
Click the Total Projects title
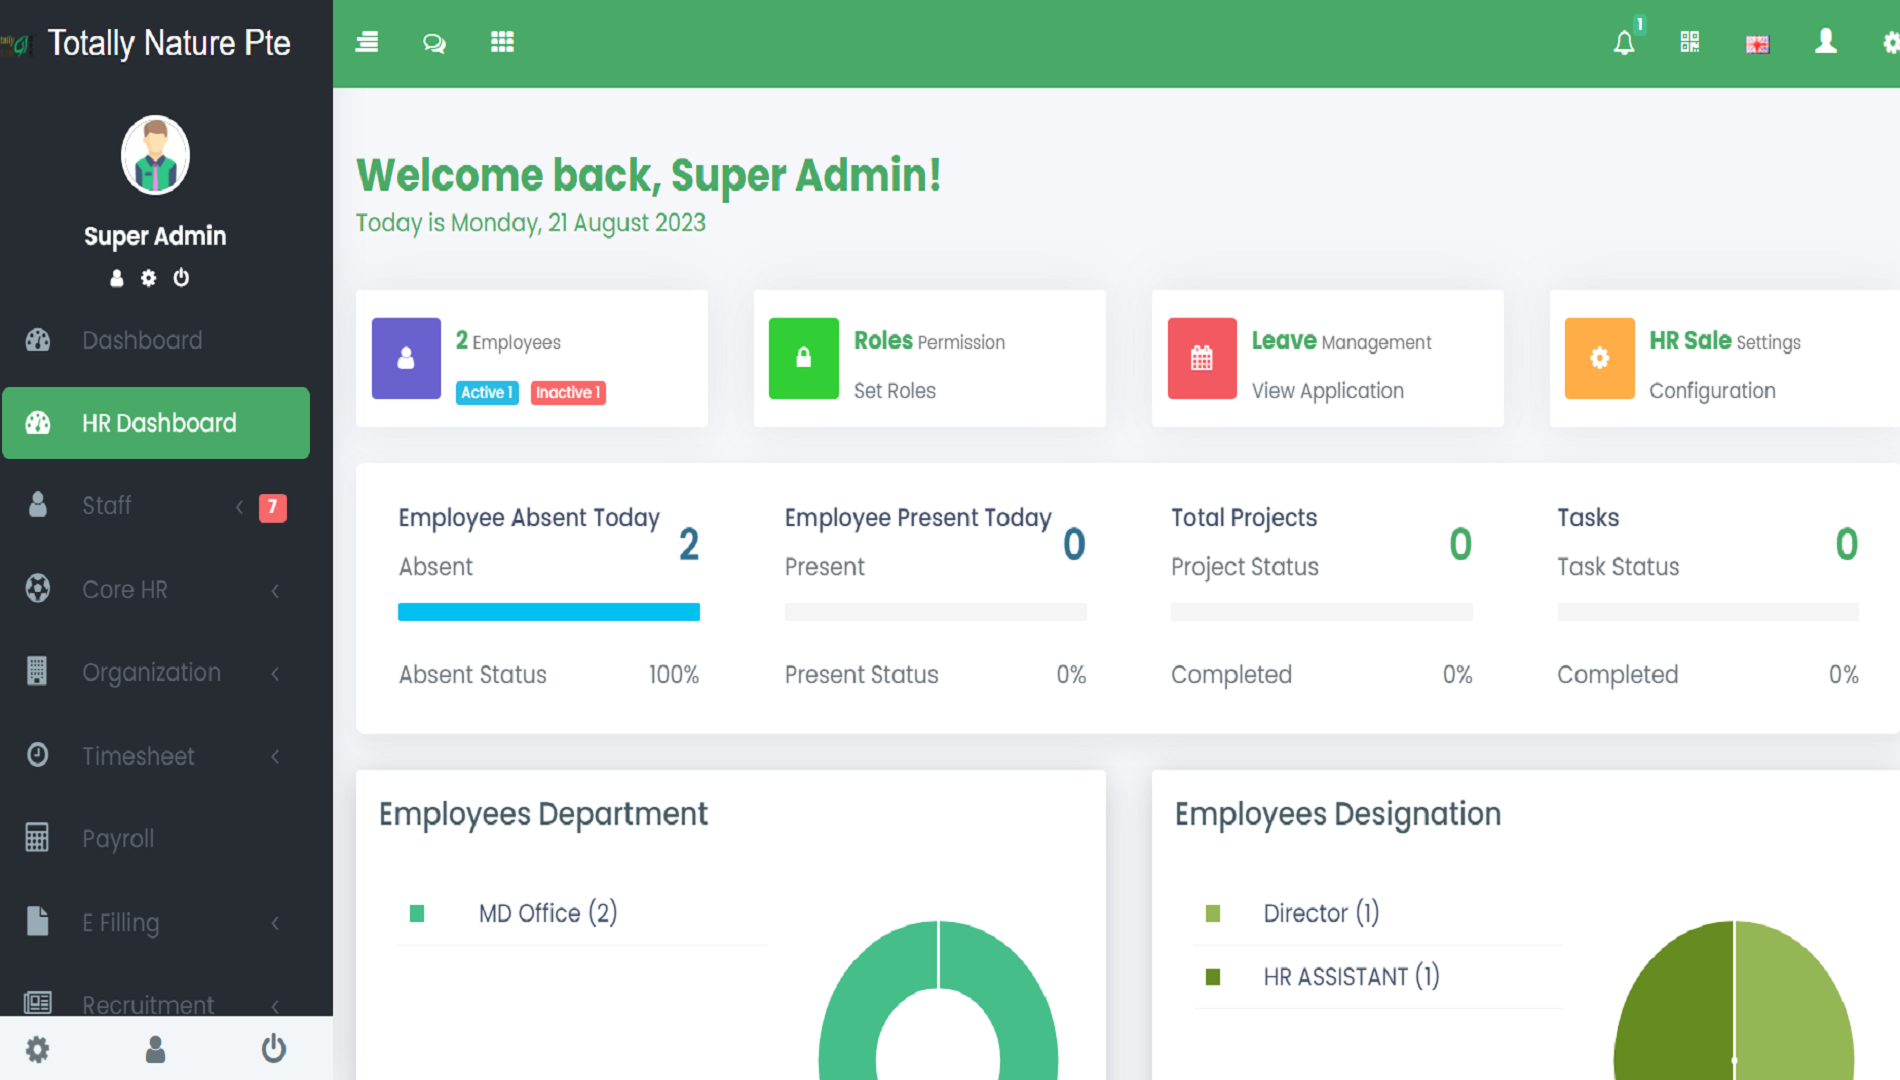[x=1244, y=518]
